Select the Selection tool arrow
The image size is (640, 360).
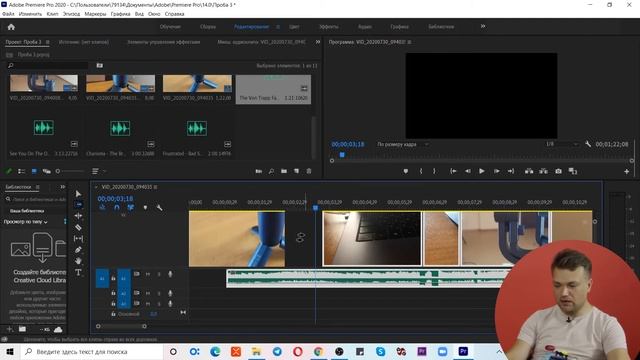click(x=78, y=193)
